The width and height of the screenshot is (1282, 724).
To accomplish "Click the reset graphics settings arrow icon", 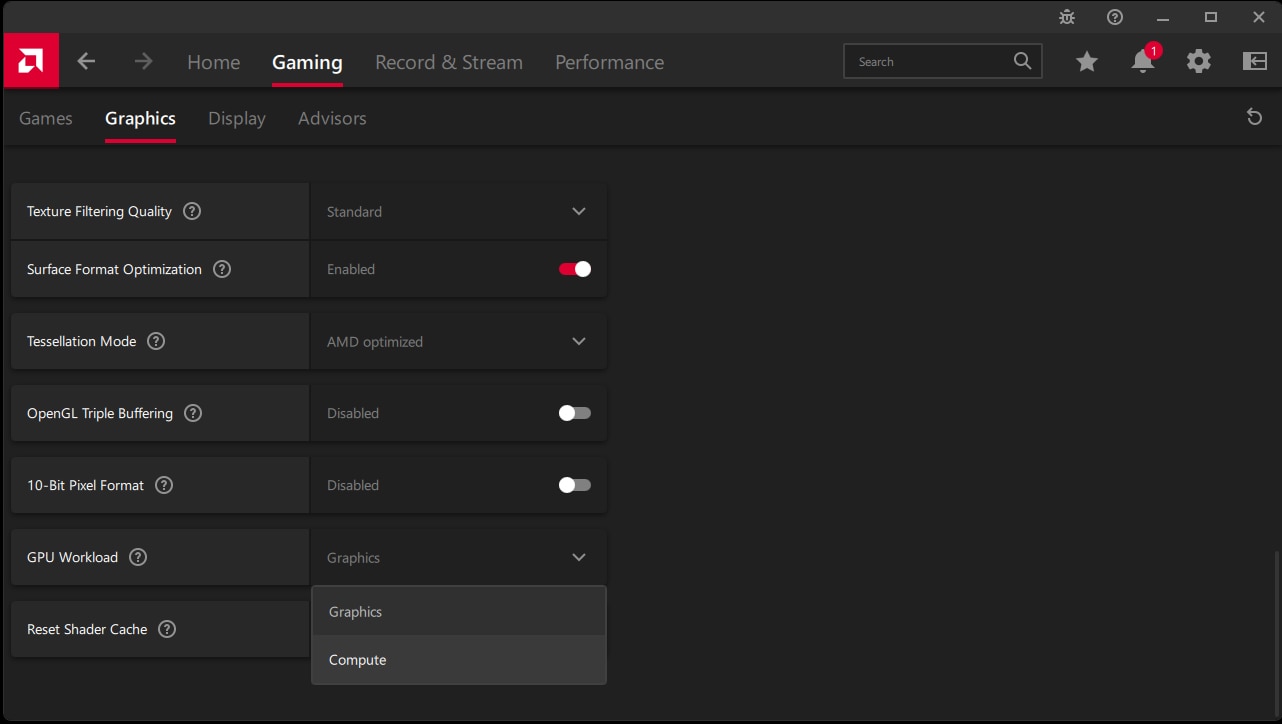I will click(1254, 117).
